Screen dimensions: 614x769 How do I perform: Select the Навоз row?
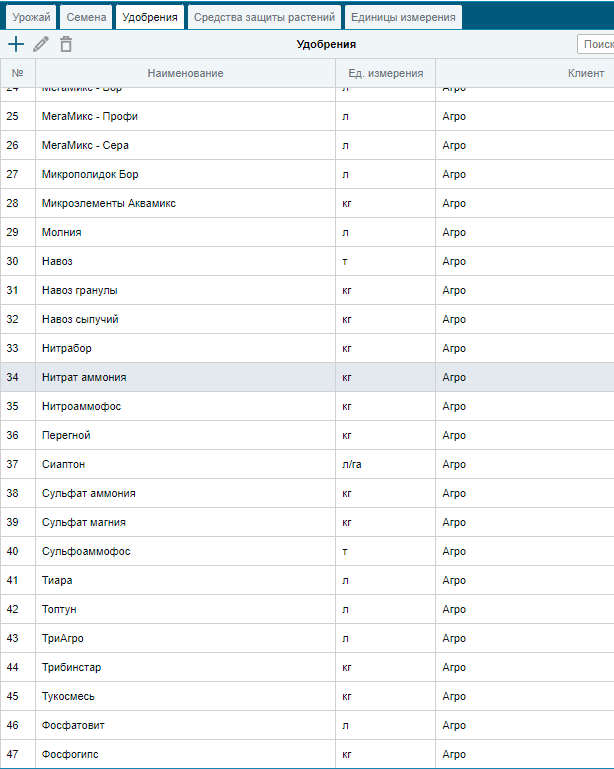click(x=307, y=261)
